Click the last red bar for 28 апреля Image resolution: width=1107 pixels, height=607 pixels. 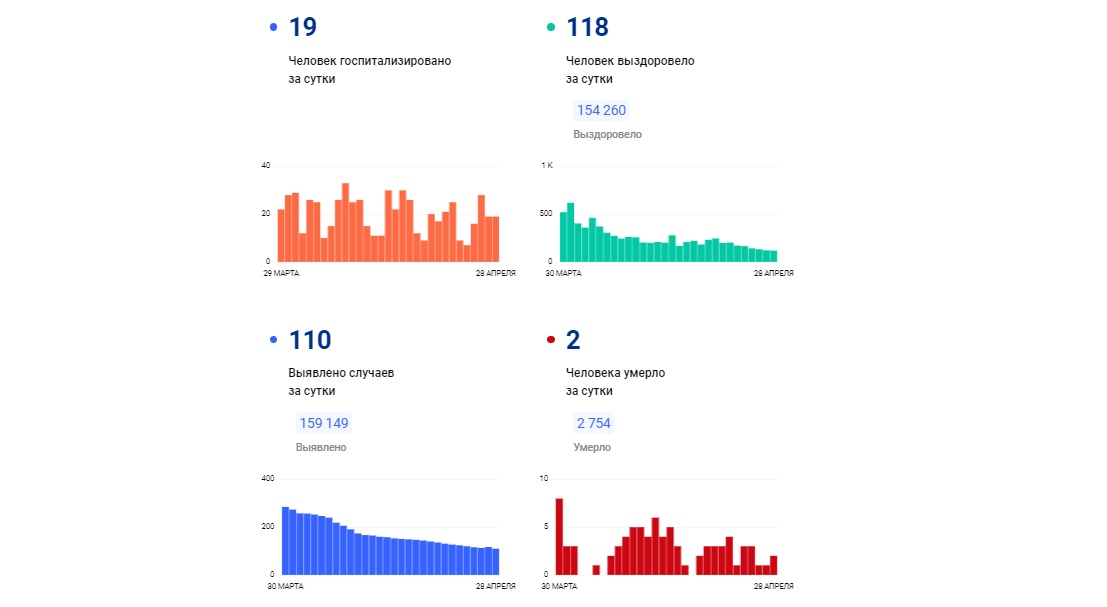(774, 565)
